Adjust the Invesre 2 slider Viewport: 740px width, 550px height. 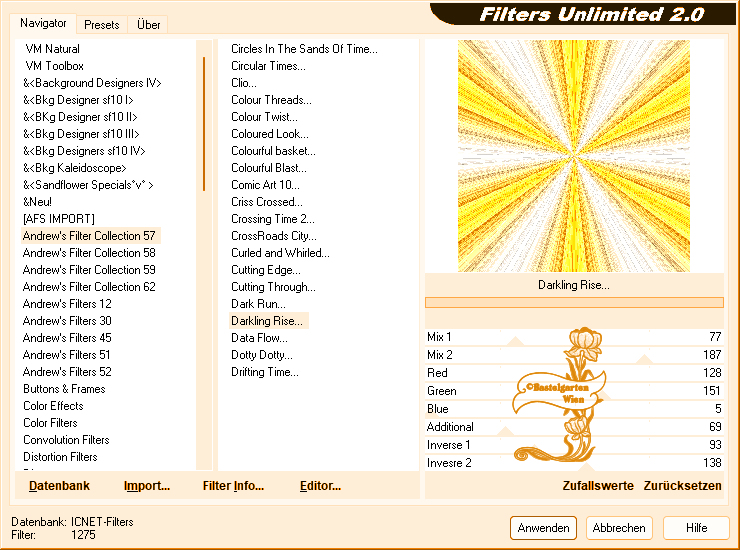[574, 463]
